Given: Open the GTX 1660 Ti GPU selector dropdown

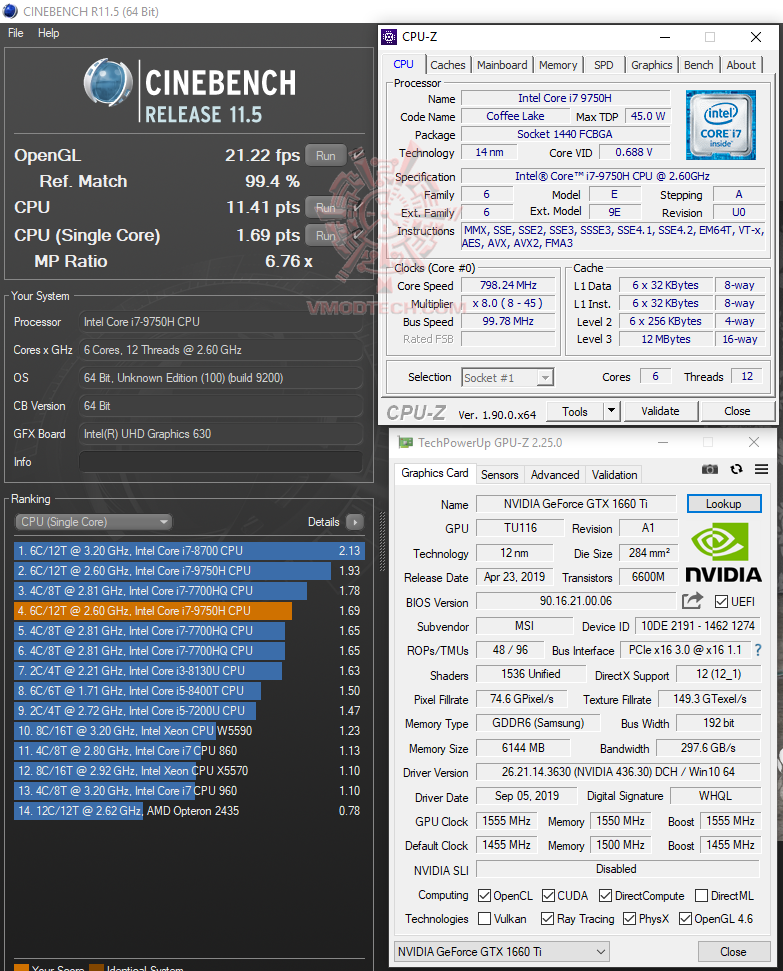Looking at the screenshot, I should click(502, 951).
